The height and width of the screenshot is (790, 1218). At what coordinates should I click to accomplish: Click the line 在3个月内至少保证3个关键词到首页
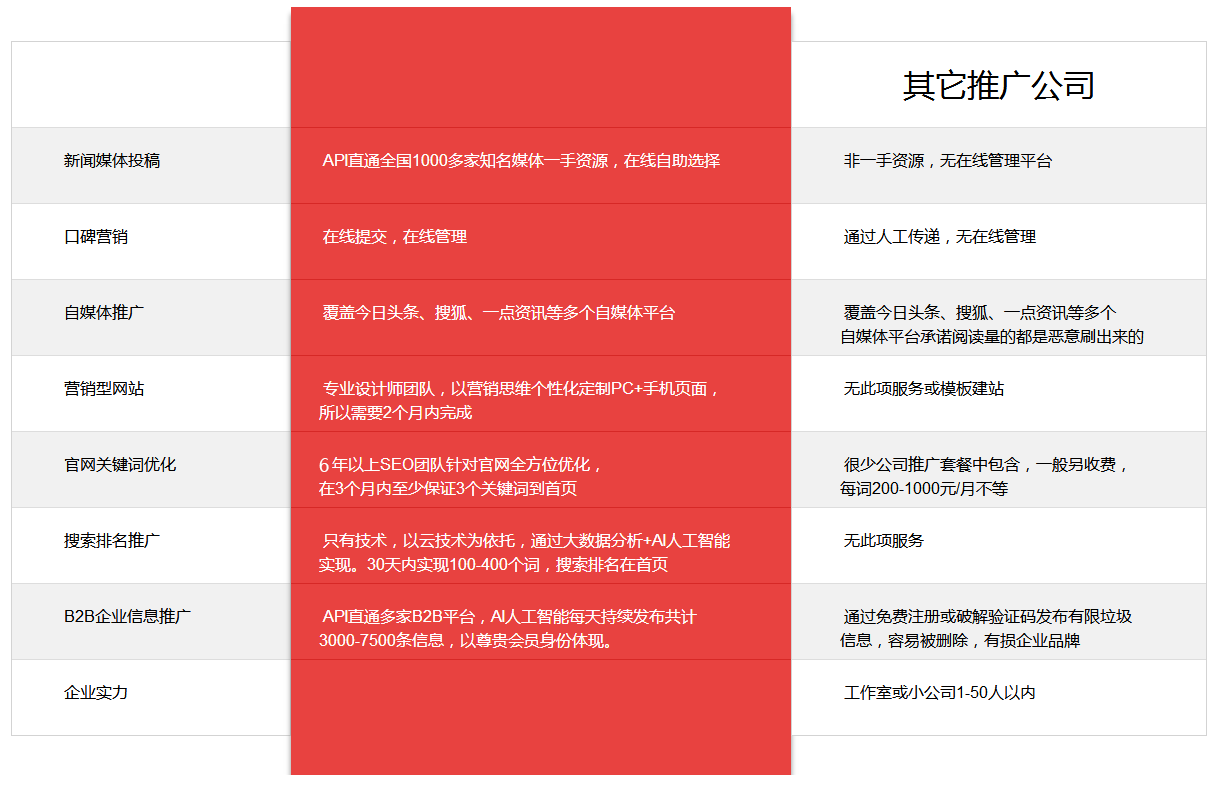(x=448, y=489)
